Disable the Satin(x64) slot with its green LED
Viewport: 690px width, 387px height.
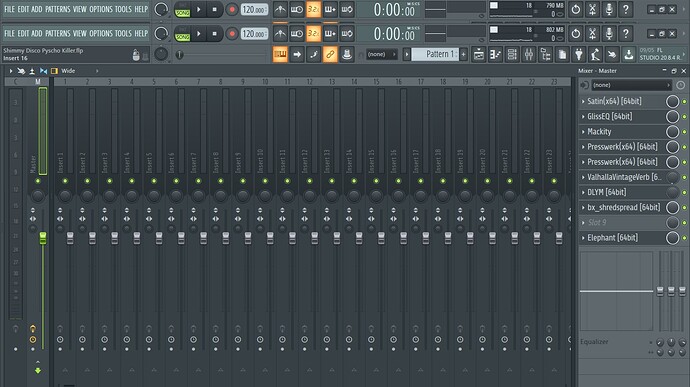coord(684,102)
